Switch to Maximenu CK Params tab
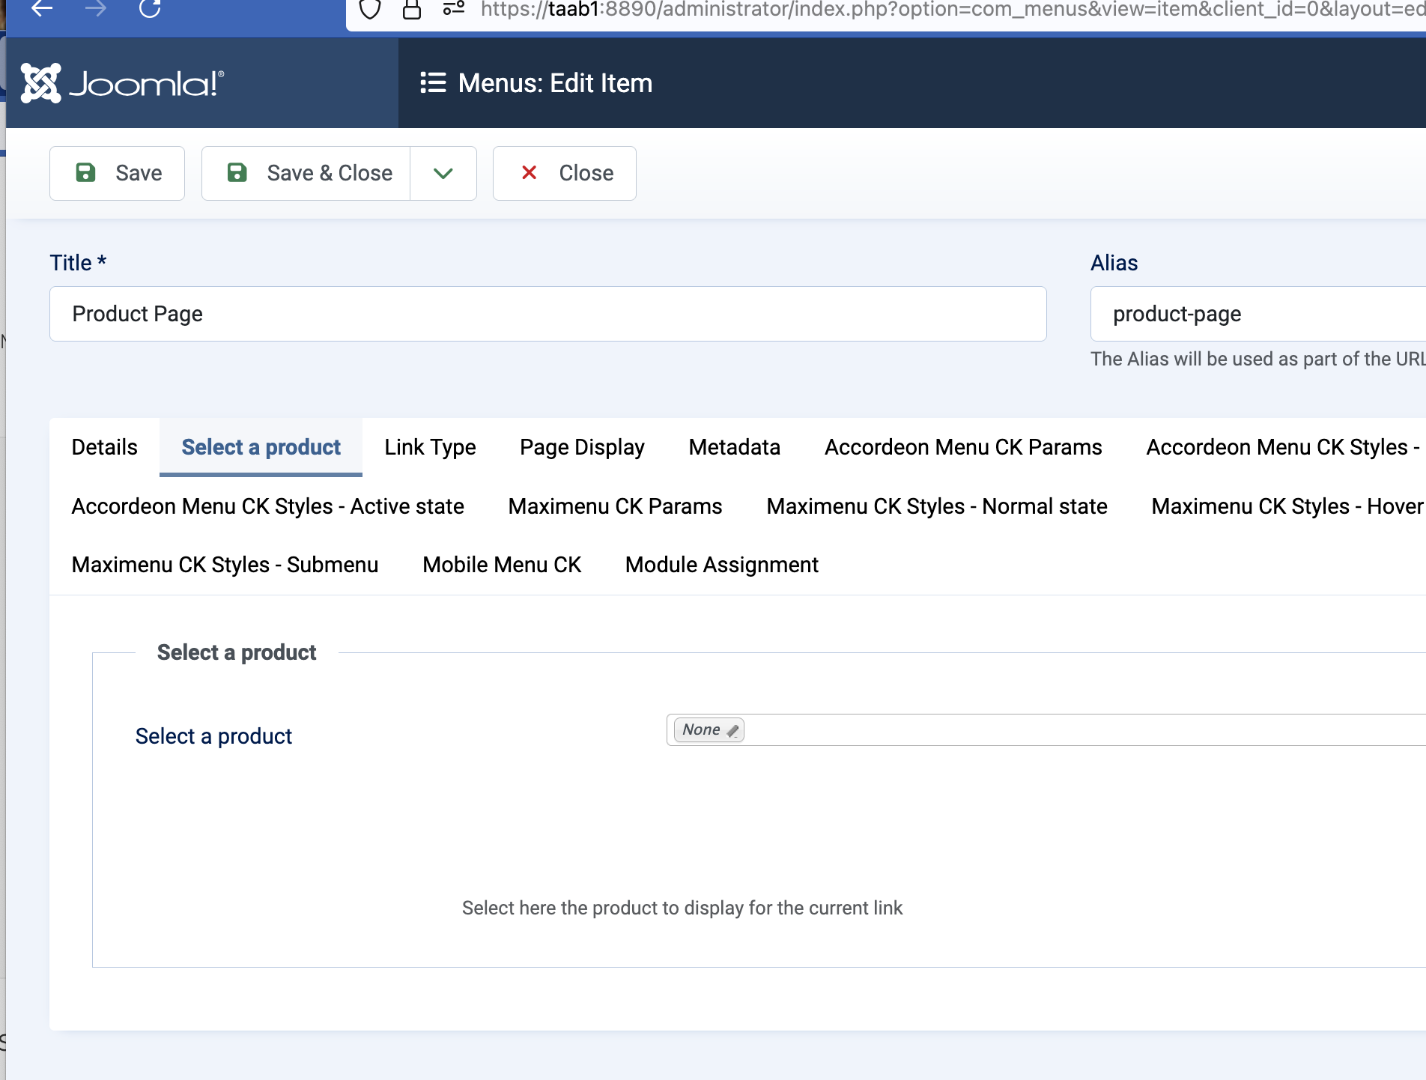This screenshot has width=1426, height=1080. click(x=615, y=506)
